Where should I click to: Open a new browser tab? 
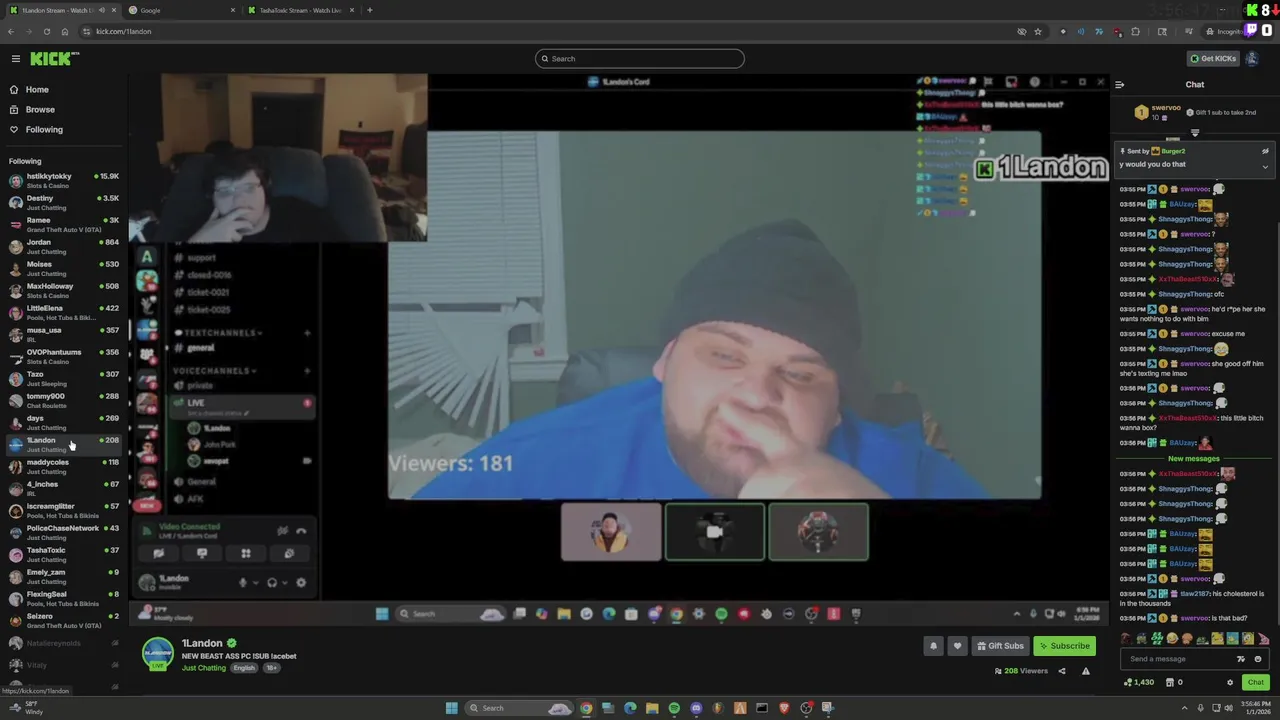tap(370, 10)
